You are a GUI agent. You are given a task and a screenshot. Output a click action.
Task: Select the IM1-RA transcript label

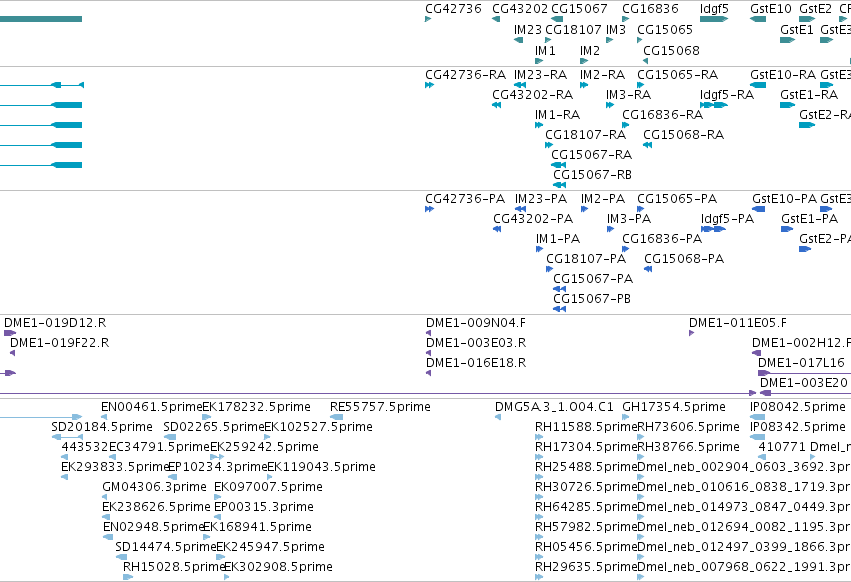pos(557,115)
